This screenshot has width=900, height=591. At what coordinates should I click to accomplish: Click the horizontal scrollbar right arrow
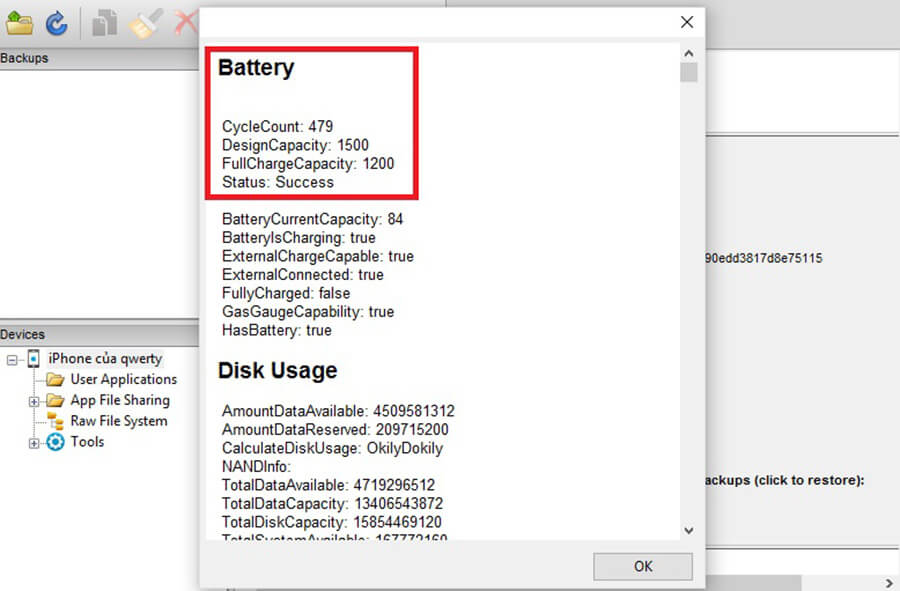coord(889,583)
